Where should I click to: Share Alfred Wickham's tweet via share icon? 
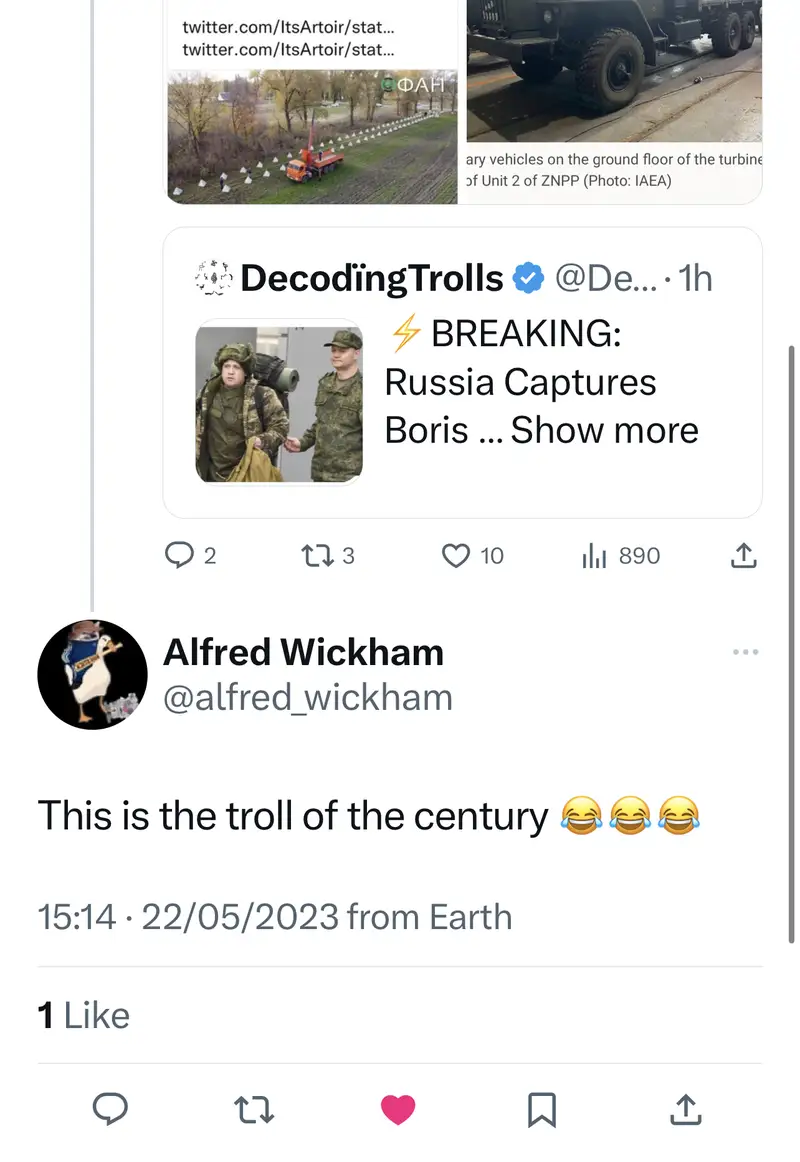(x=685, y=1108)
